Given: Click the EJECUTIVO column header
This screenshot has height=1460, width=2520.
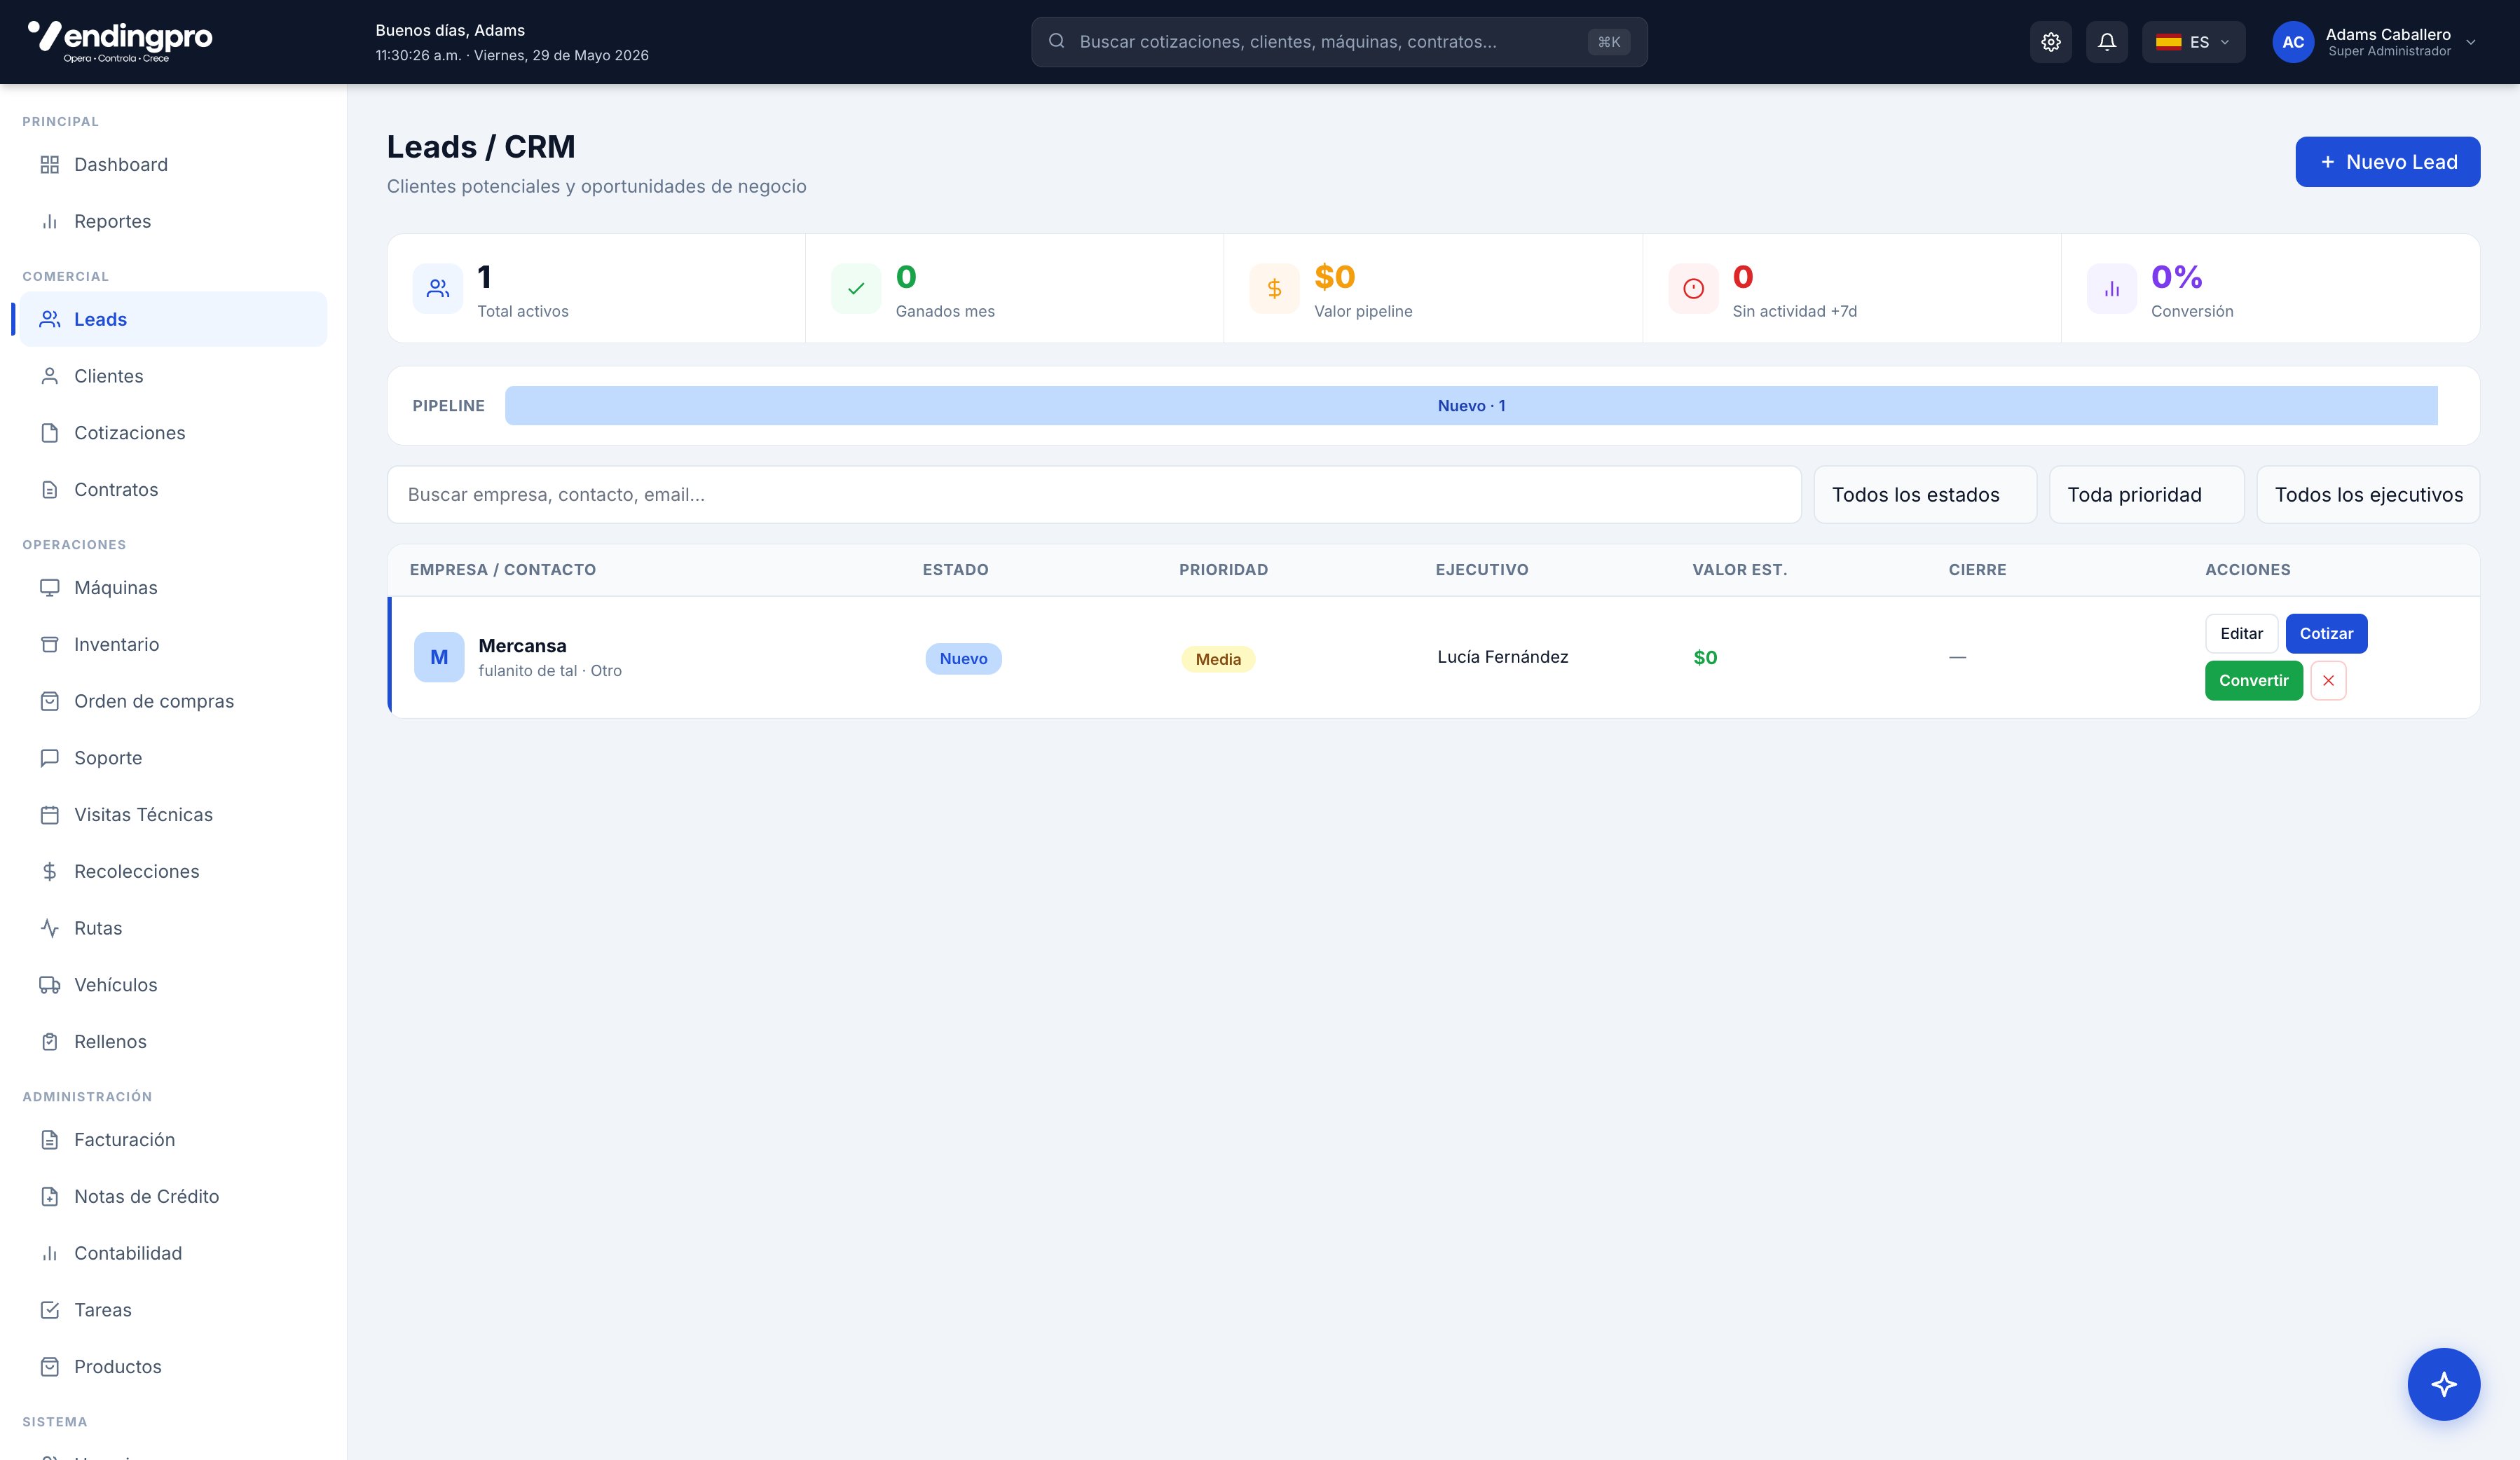Looking at the screenshot, I should click(x=1481, y=570).
